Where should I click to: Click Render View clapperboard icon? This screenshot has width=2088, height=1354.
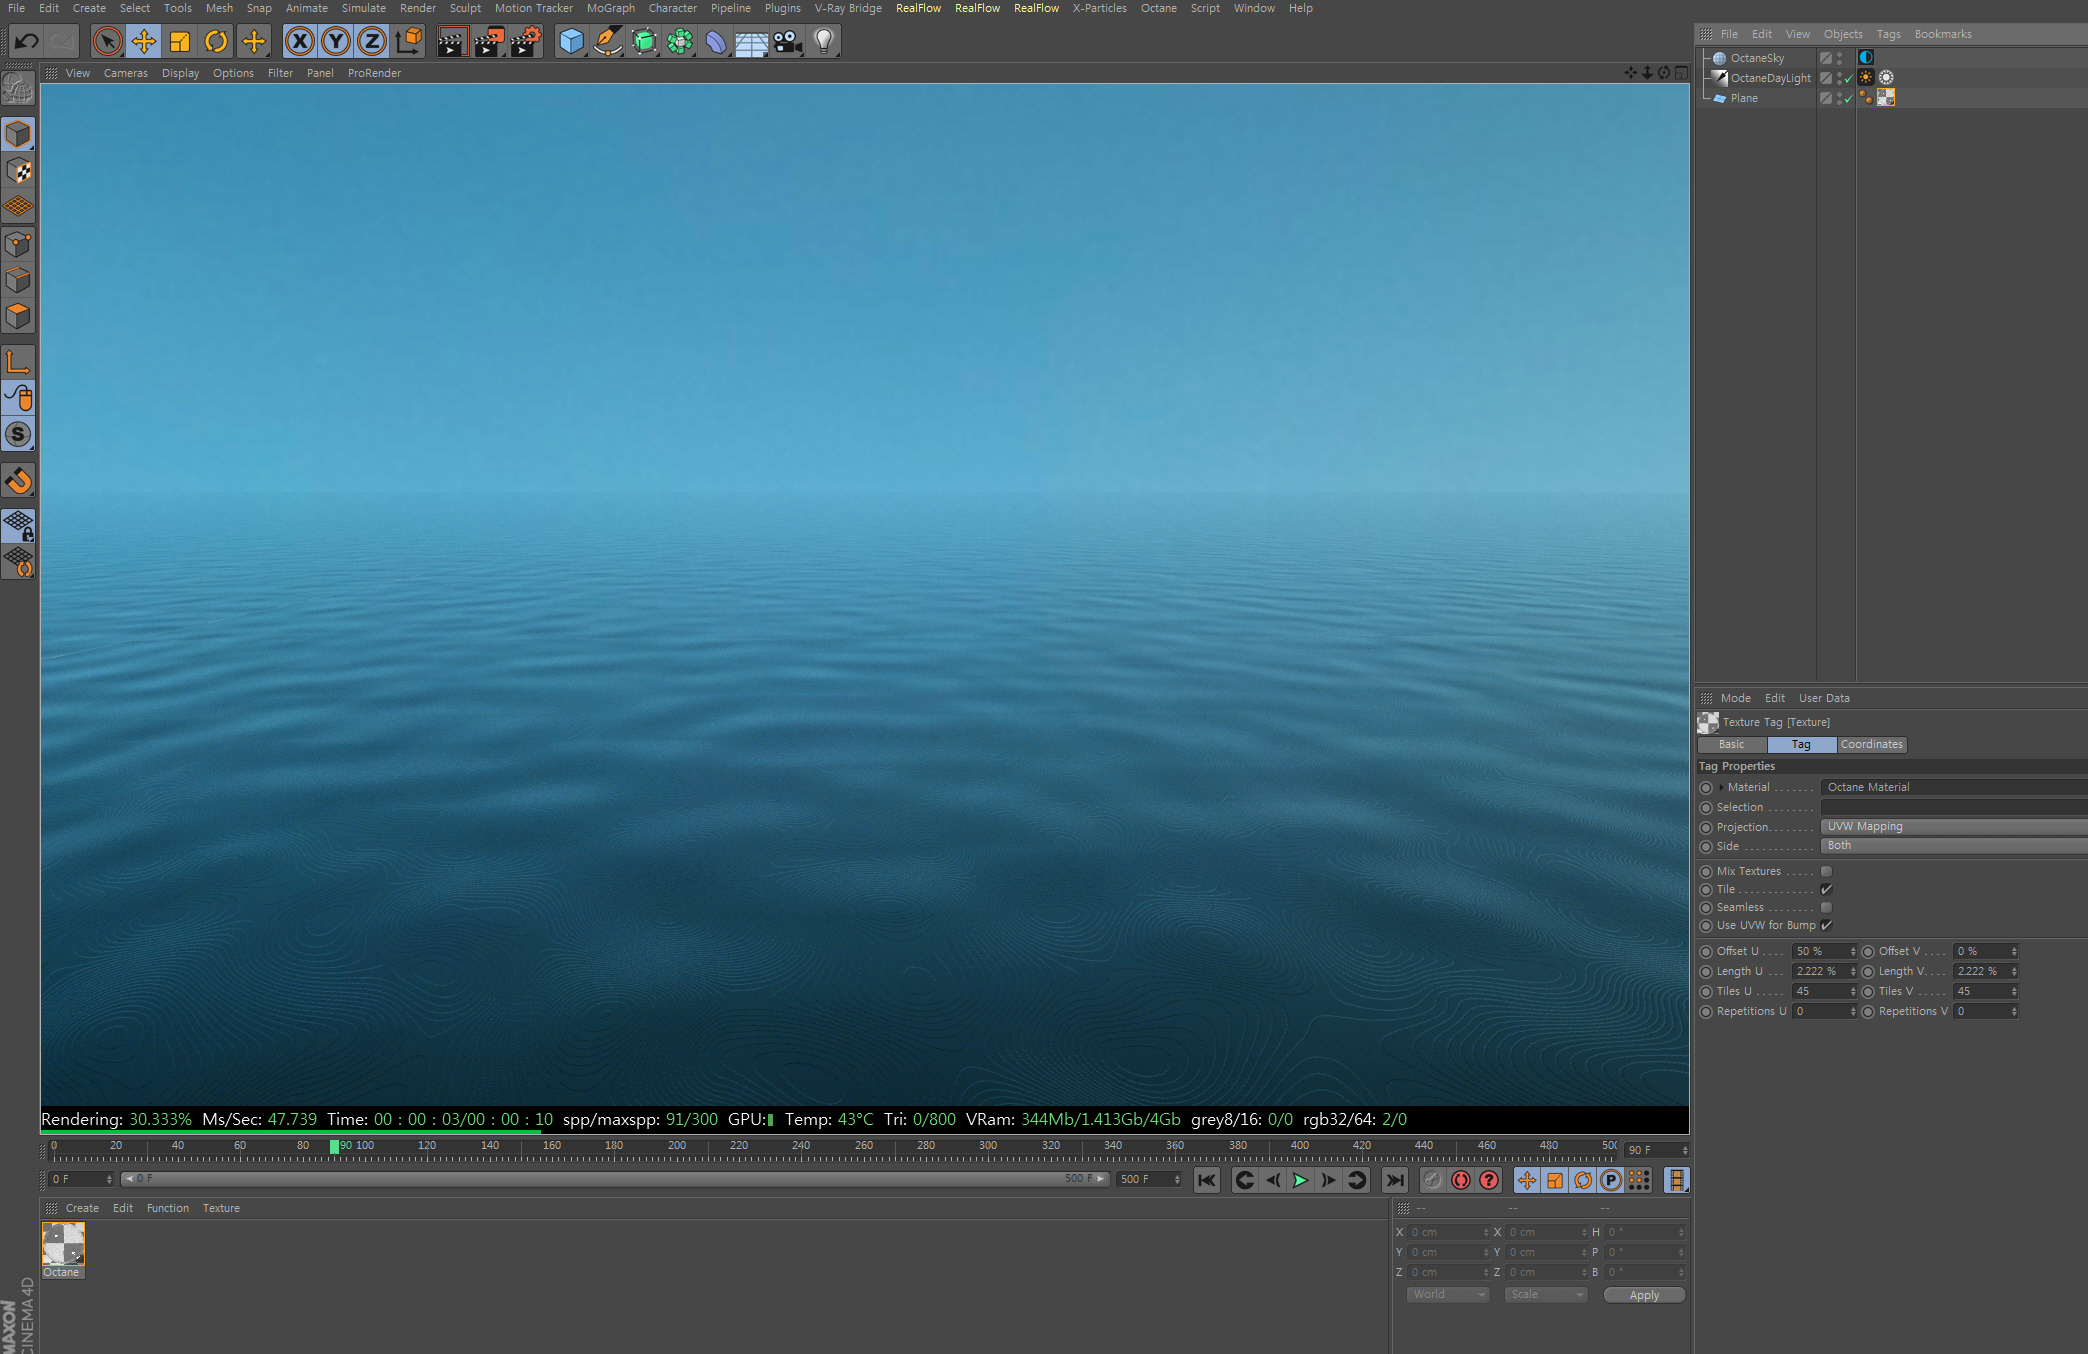point(452,41)
